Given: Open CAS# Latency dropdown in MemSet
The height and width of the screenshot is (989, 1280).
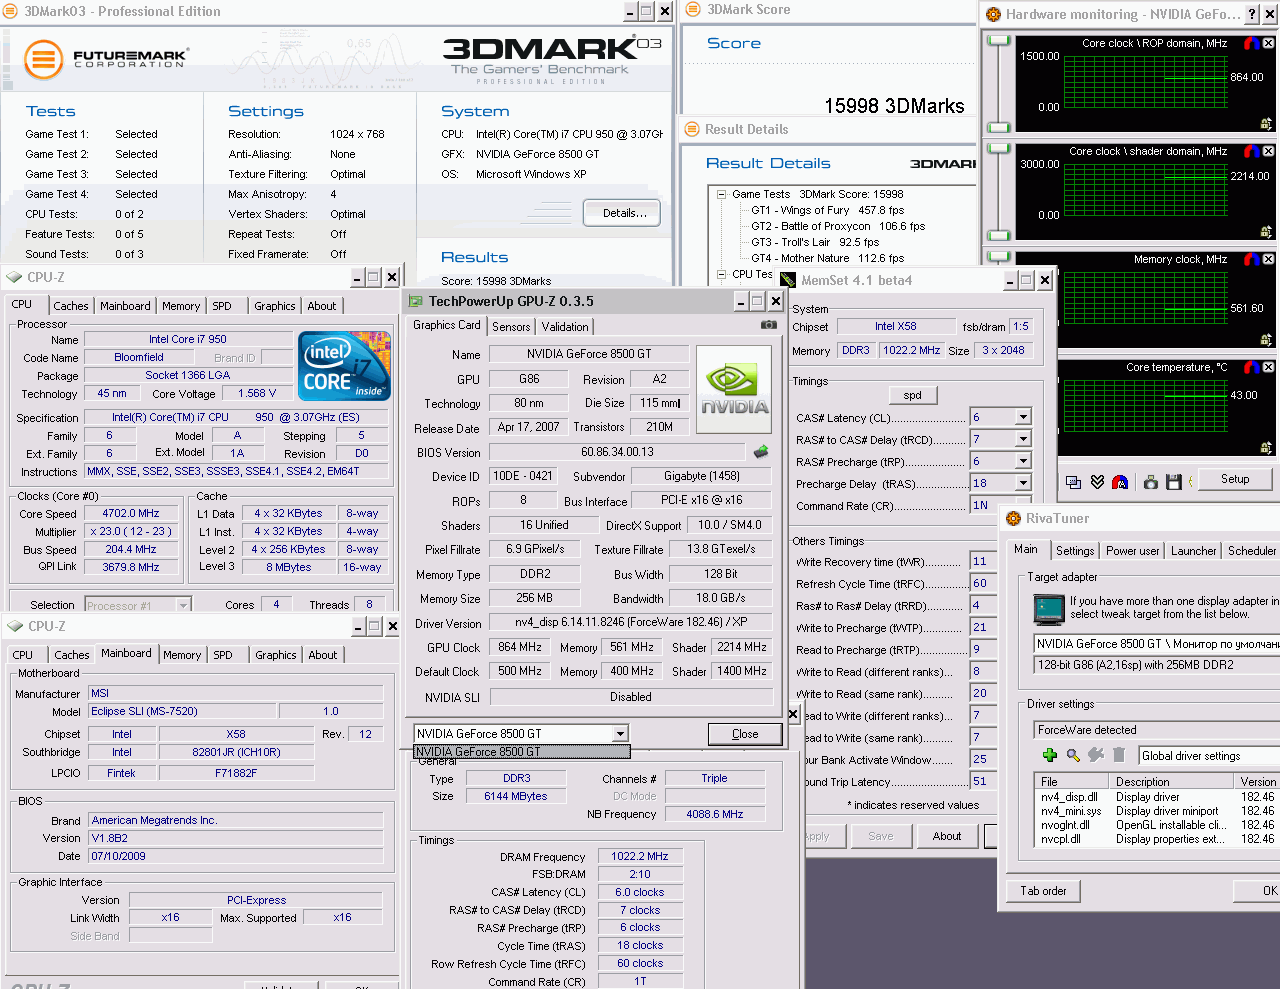Looking at the screenshot, I should [1023, 417].
